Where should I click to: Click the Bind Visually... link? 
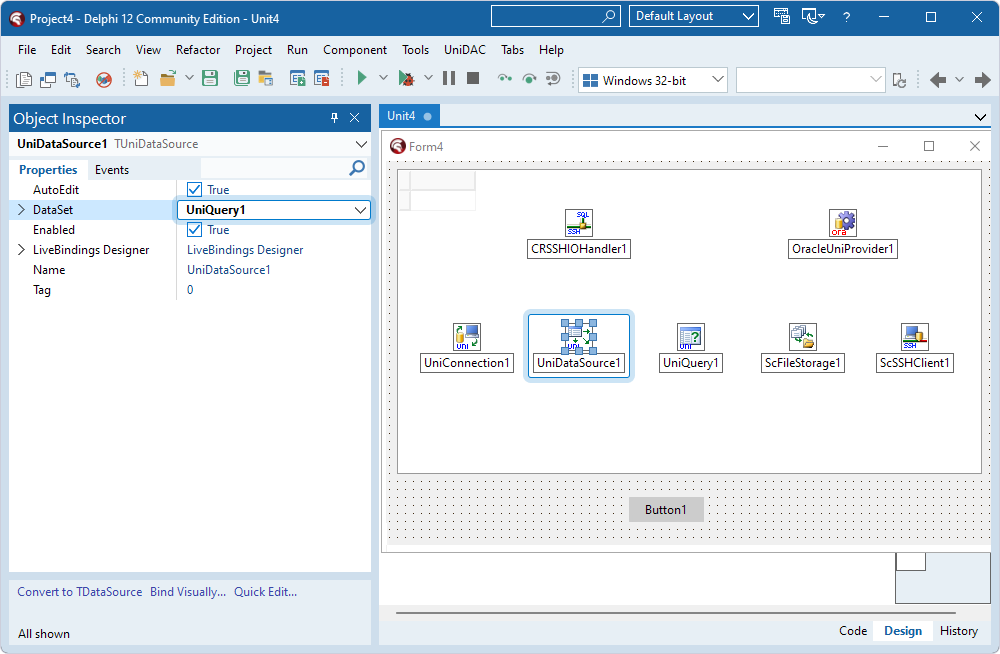[x=187, y=591]
